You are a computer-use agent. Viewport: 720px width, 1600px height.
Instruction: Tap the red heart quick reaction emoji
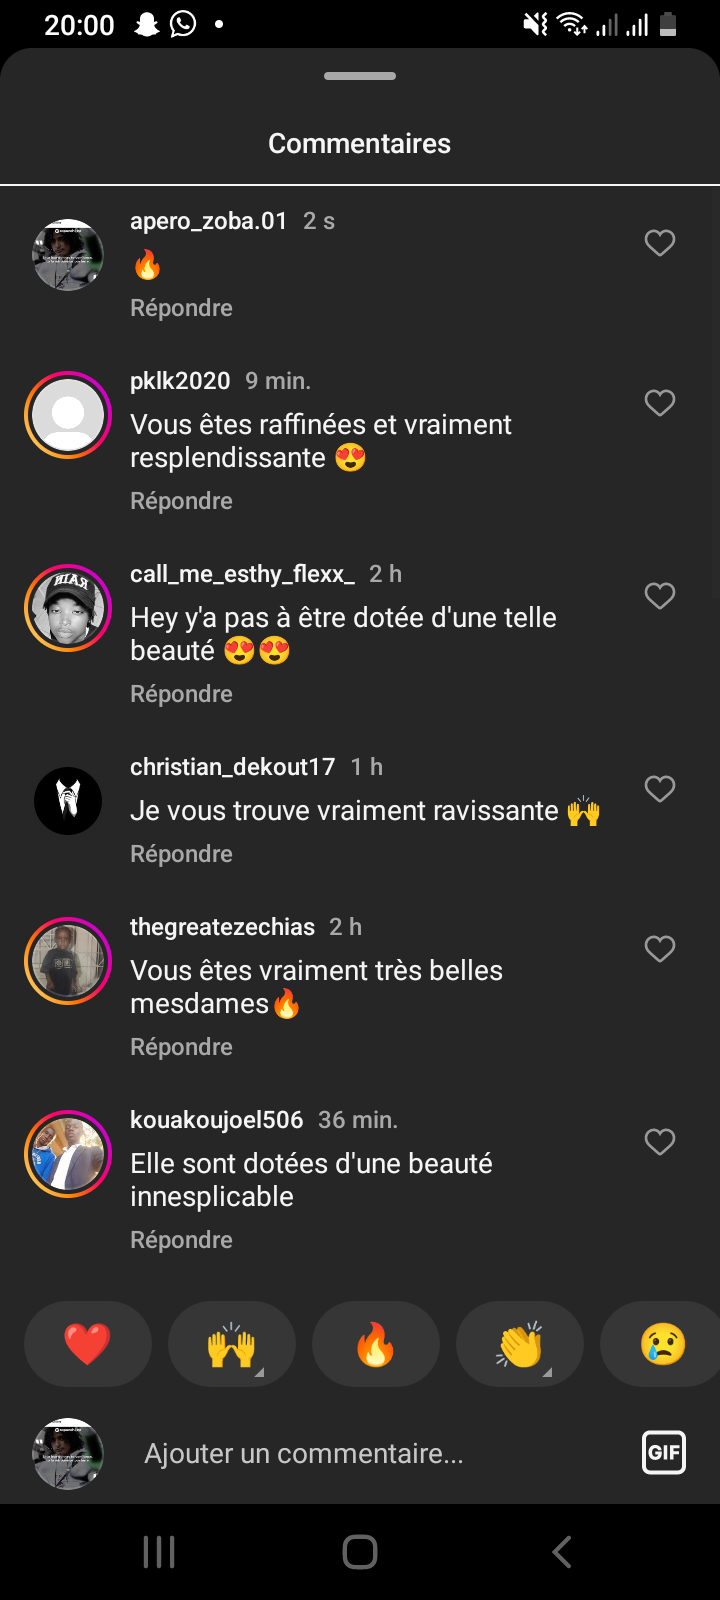tap(88, 1344)
